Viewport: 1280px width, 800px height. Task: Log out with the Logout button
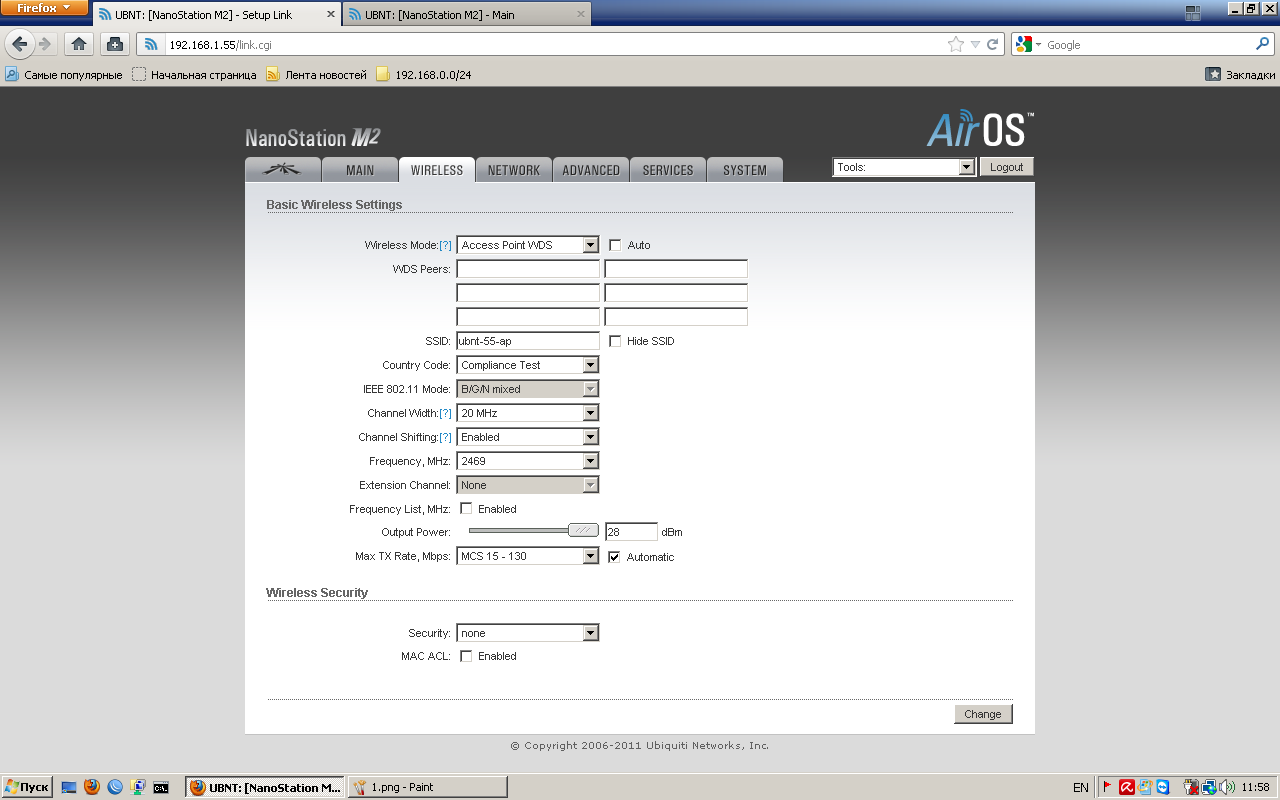point(1007,167)
